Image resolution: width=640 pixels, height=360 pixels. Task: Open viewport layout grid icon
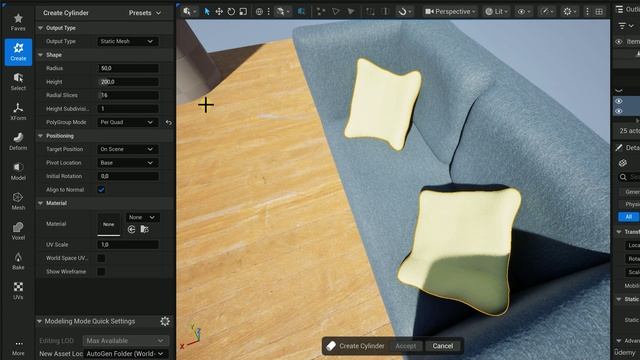[599, 12]
